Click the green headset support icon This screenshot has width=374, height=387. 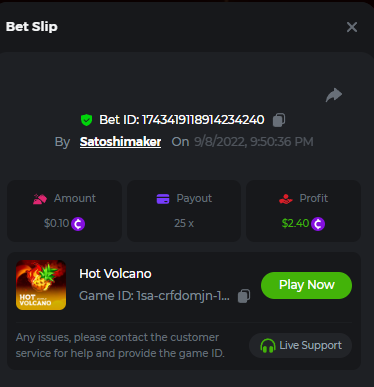(x=268, y=346)
